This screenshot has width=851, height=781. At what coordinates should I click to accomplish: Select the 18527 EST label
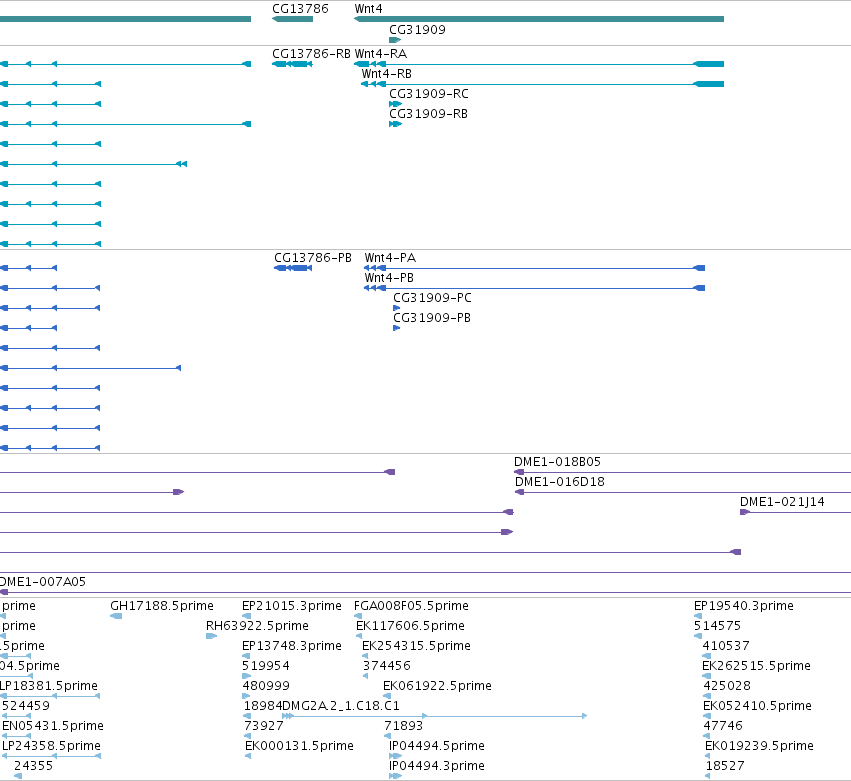[x=725, y=766]
